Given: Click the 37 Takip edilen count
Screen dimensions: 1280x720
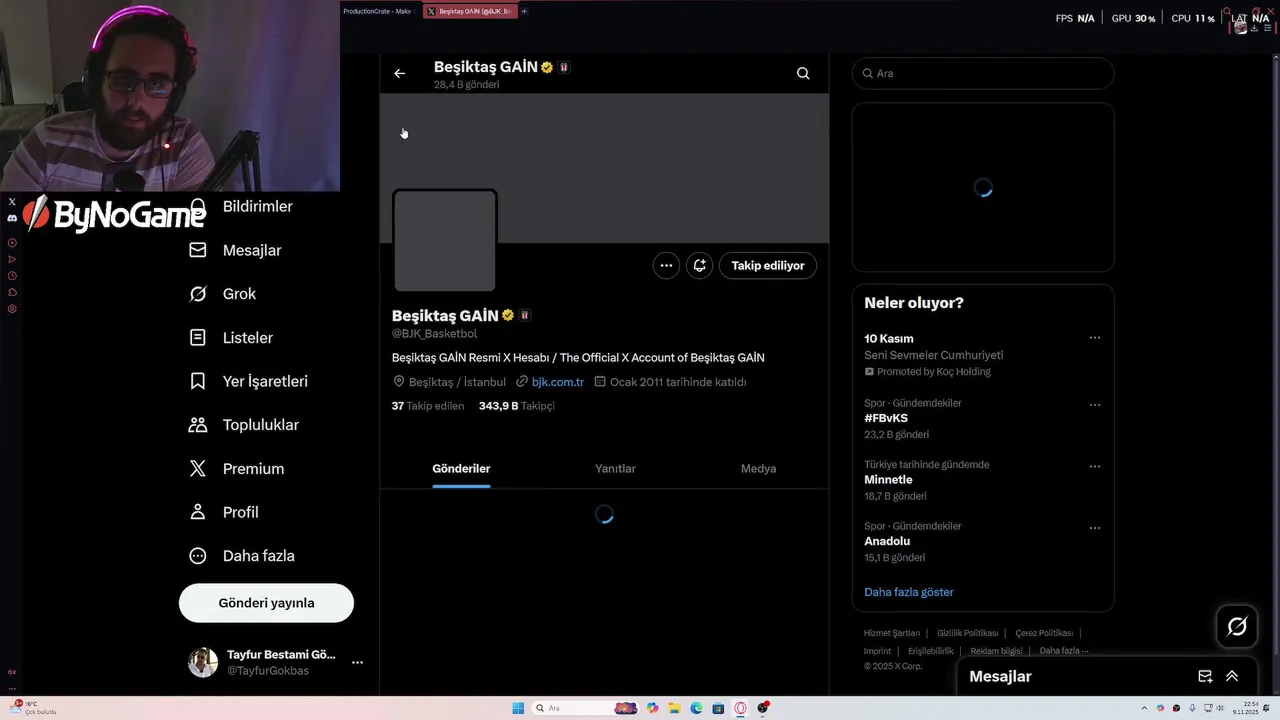Looking at the screenshot, I should [x=428, y=406].
